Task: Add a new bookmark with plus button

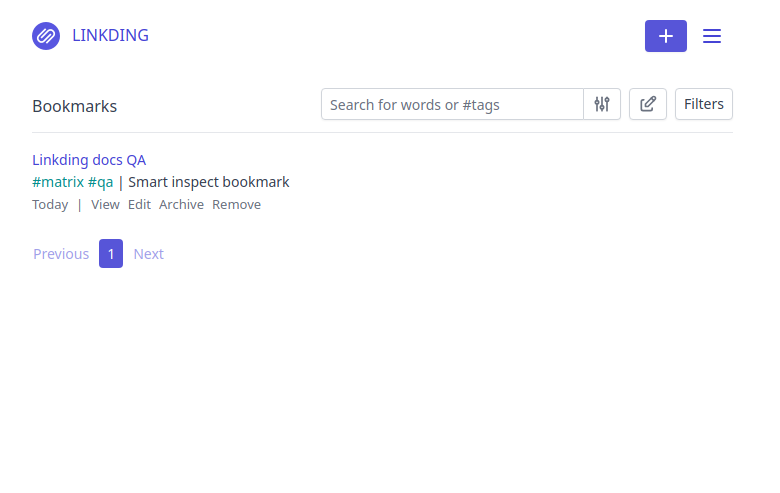Action: [x=666, y=36]
